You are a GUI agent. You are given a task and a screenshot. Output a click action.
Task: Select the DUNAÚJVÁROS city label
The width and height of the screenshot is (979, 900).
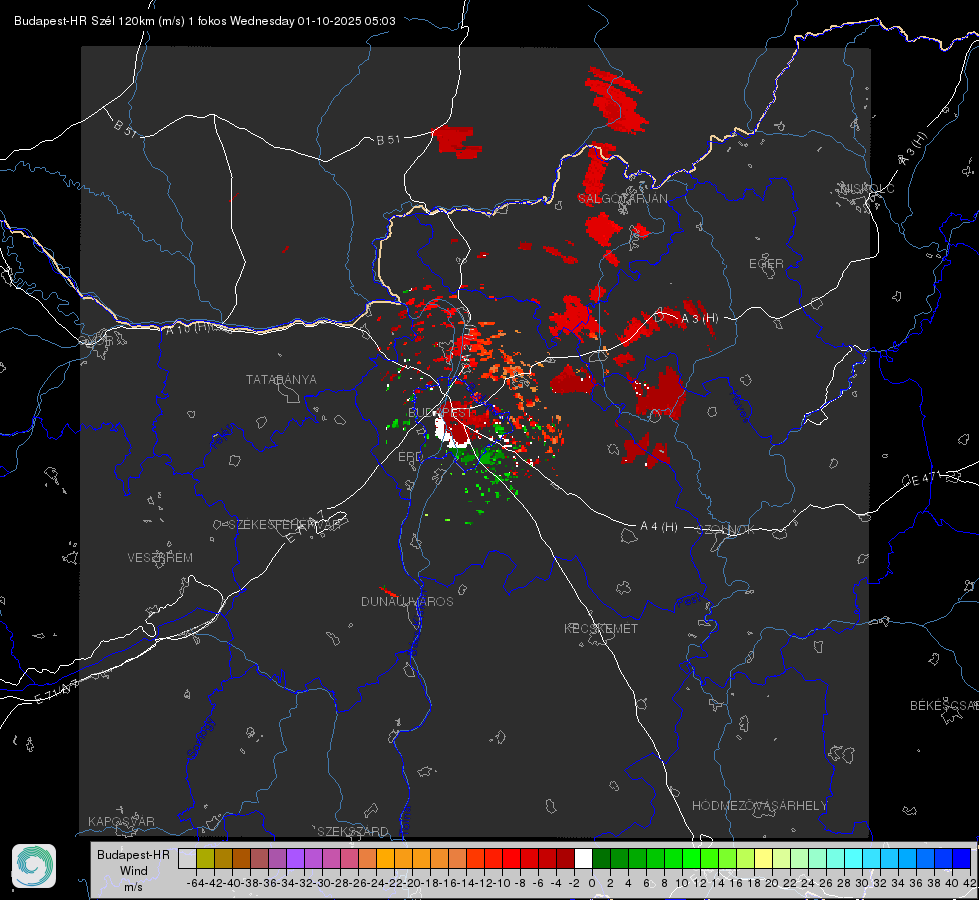pos(407,601)
